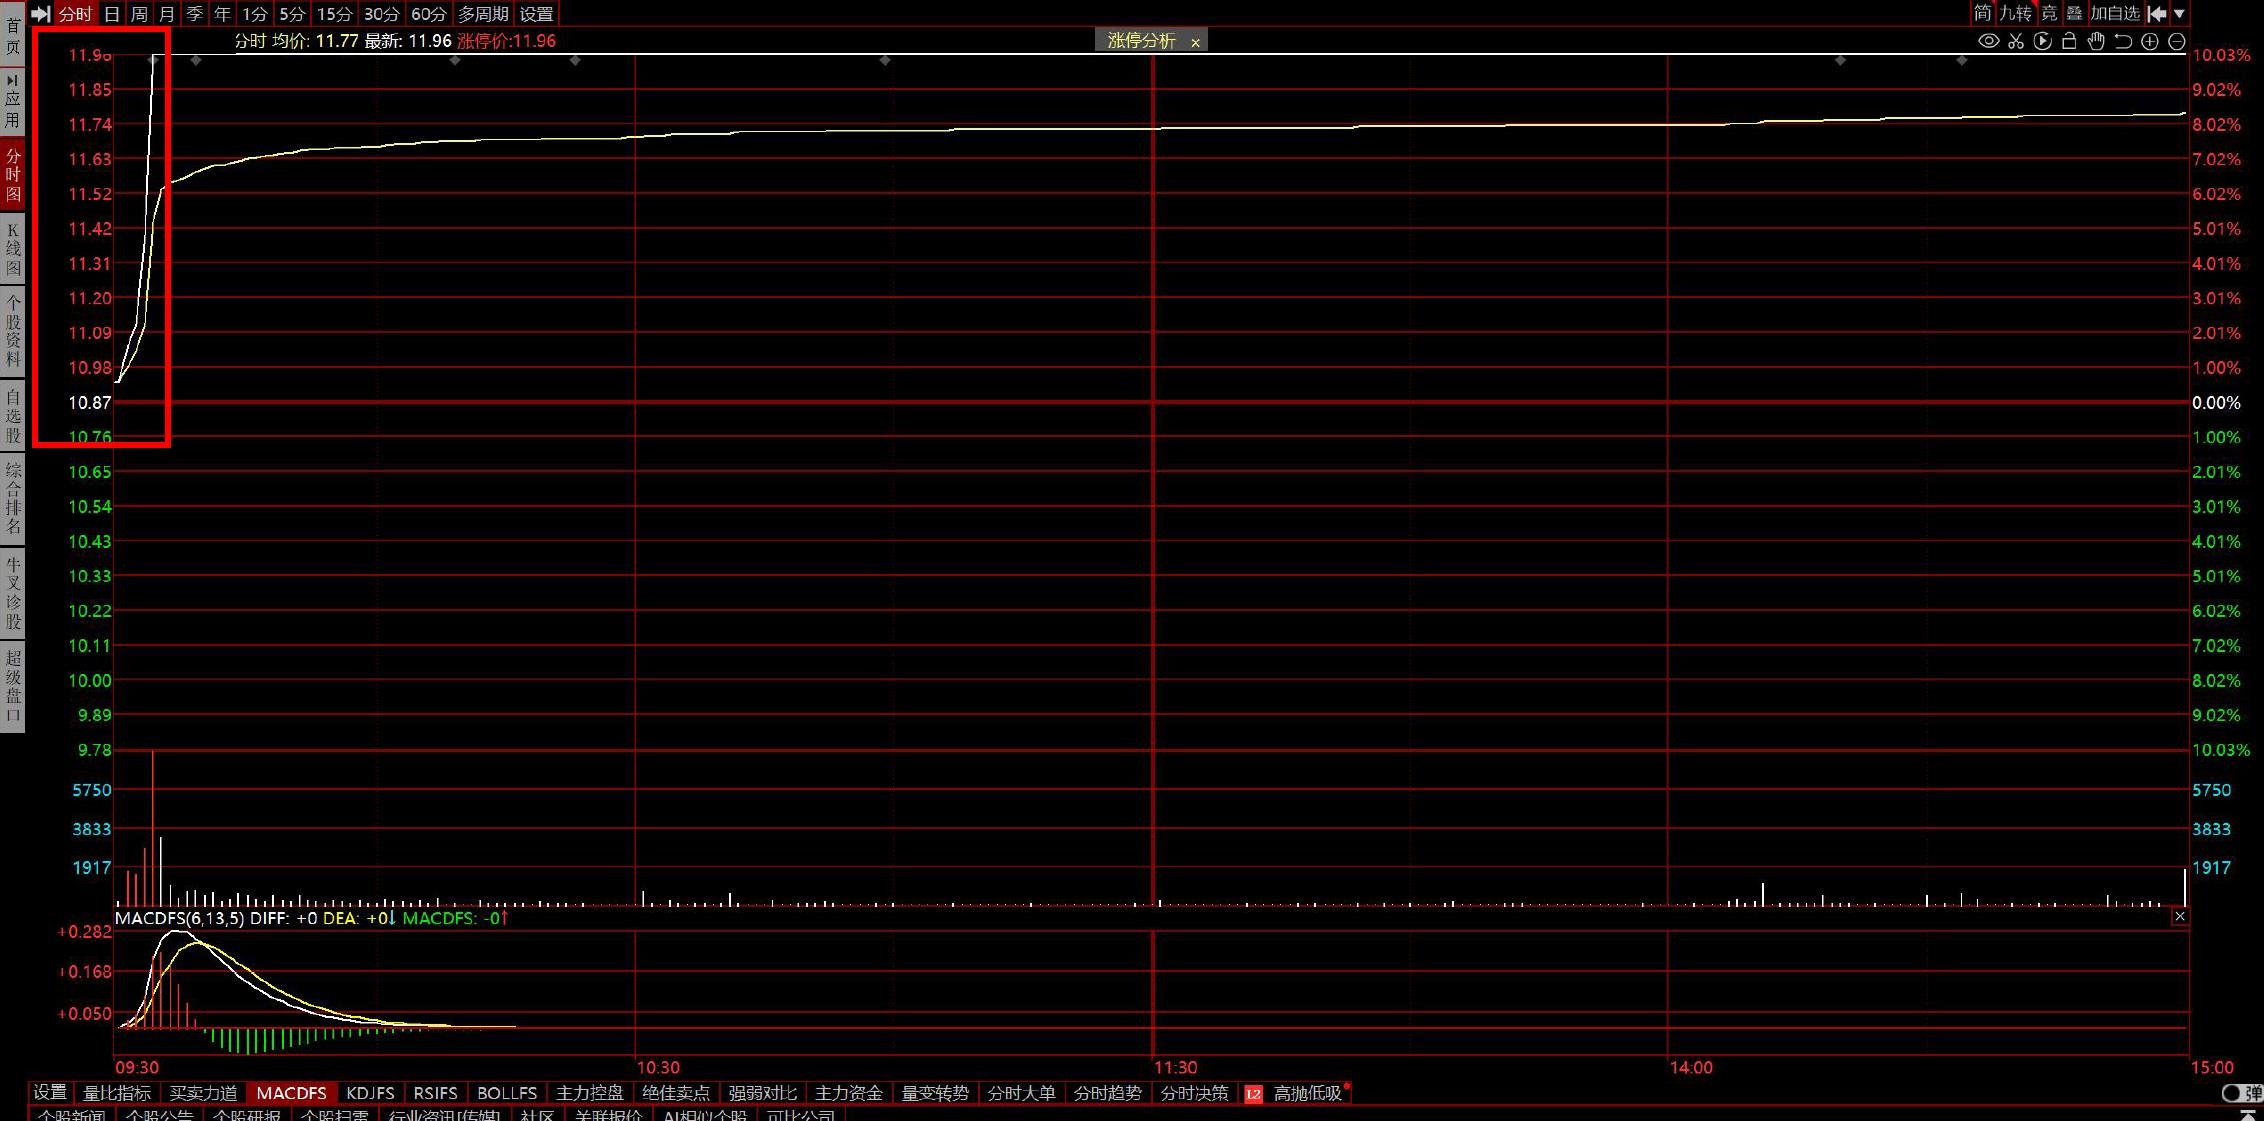This screenshot has height=1121, width=2264.
Task: Toggle the 弹 switch at bottom right
Action: (2241, 1093)
